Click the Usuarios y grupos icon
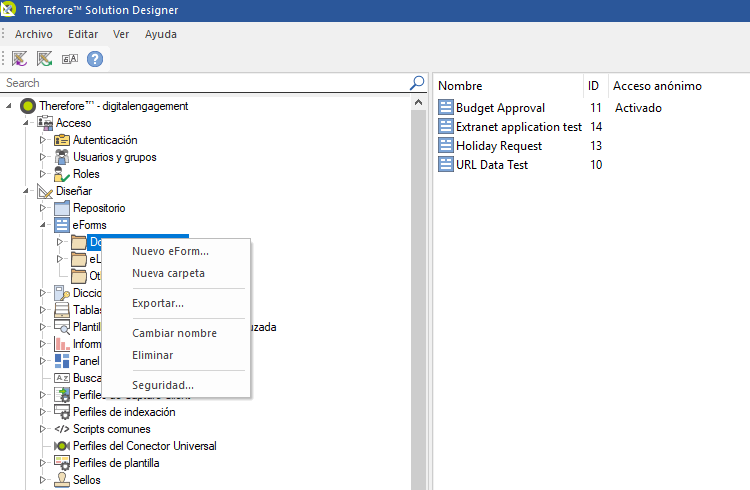Image resolution: width=750 pixels, height=490 pixels. point(62,157)
